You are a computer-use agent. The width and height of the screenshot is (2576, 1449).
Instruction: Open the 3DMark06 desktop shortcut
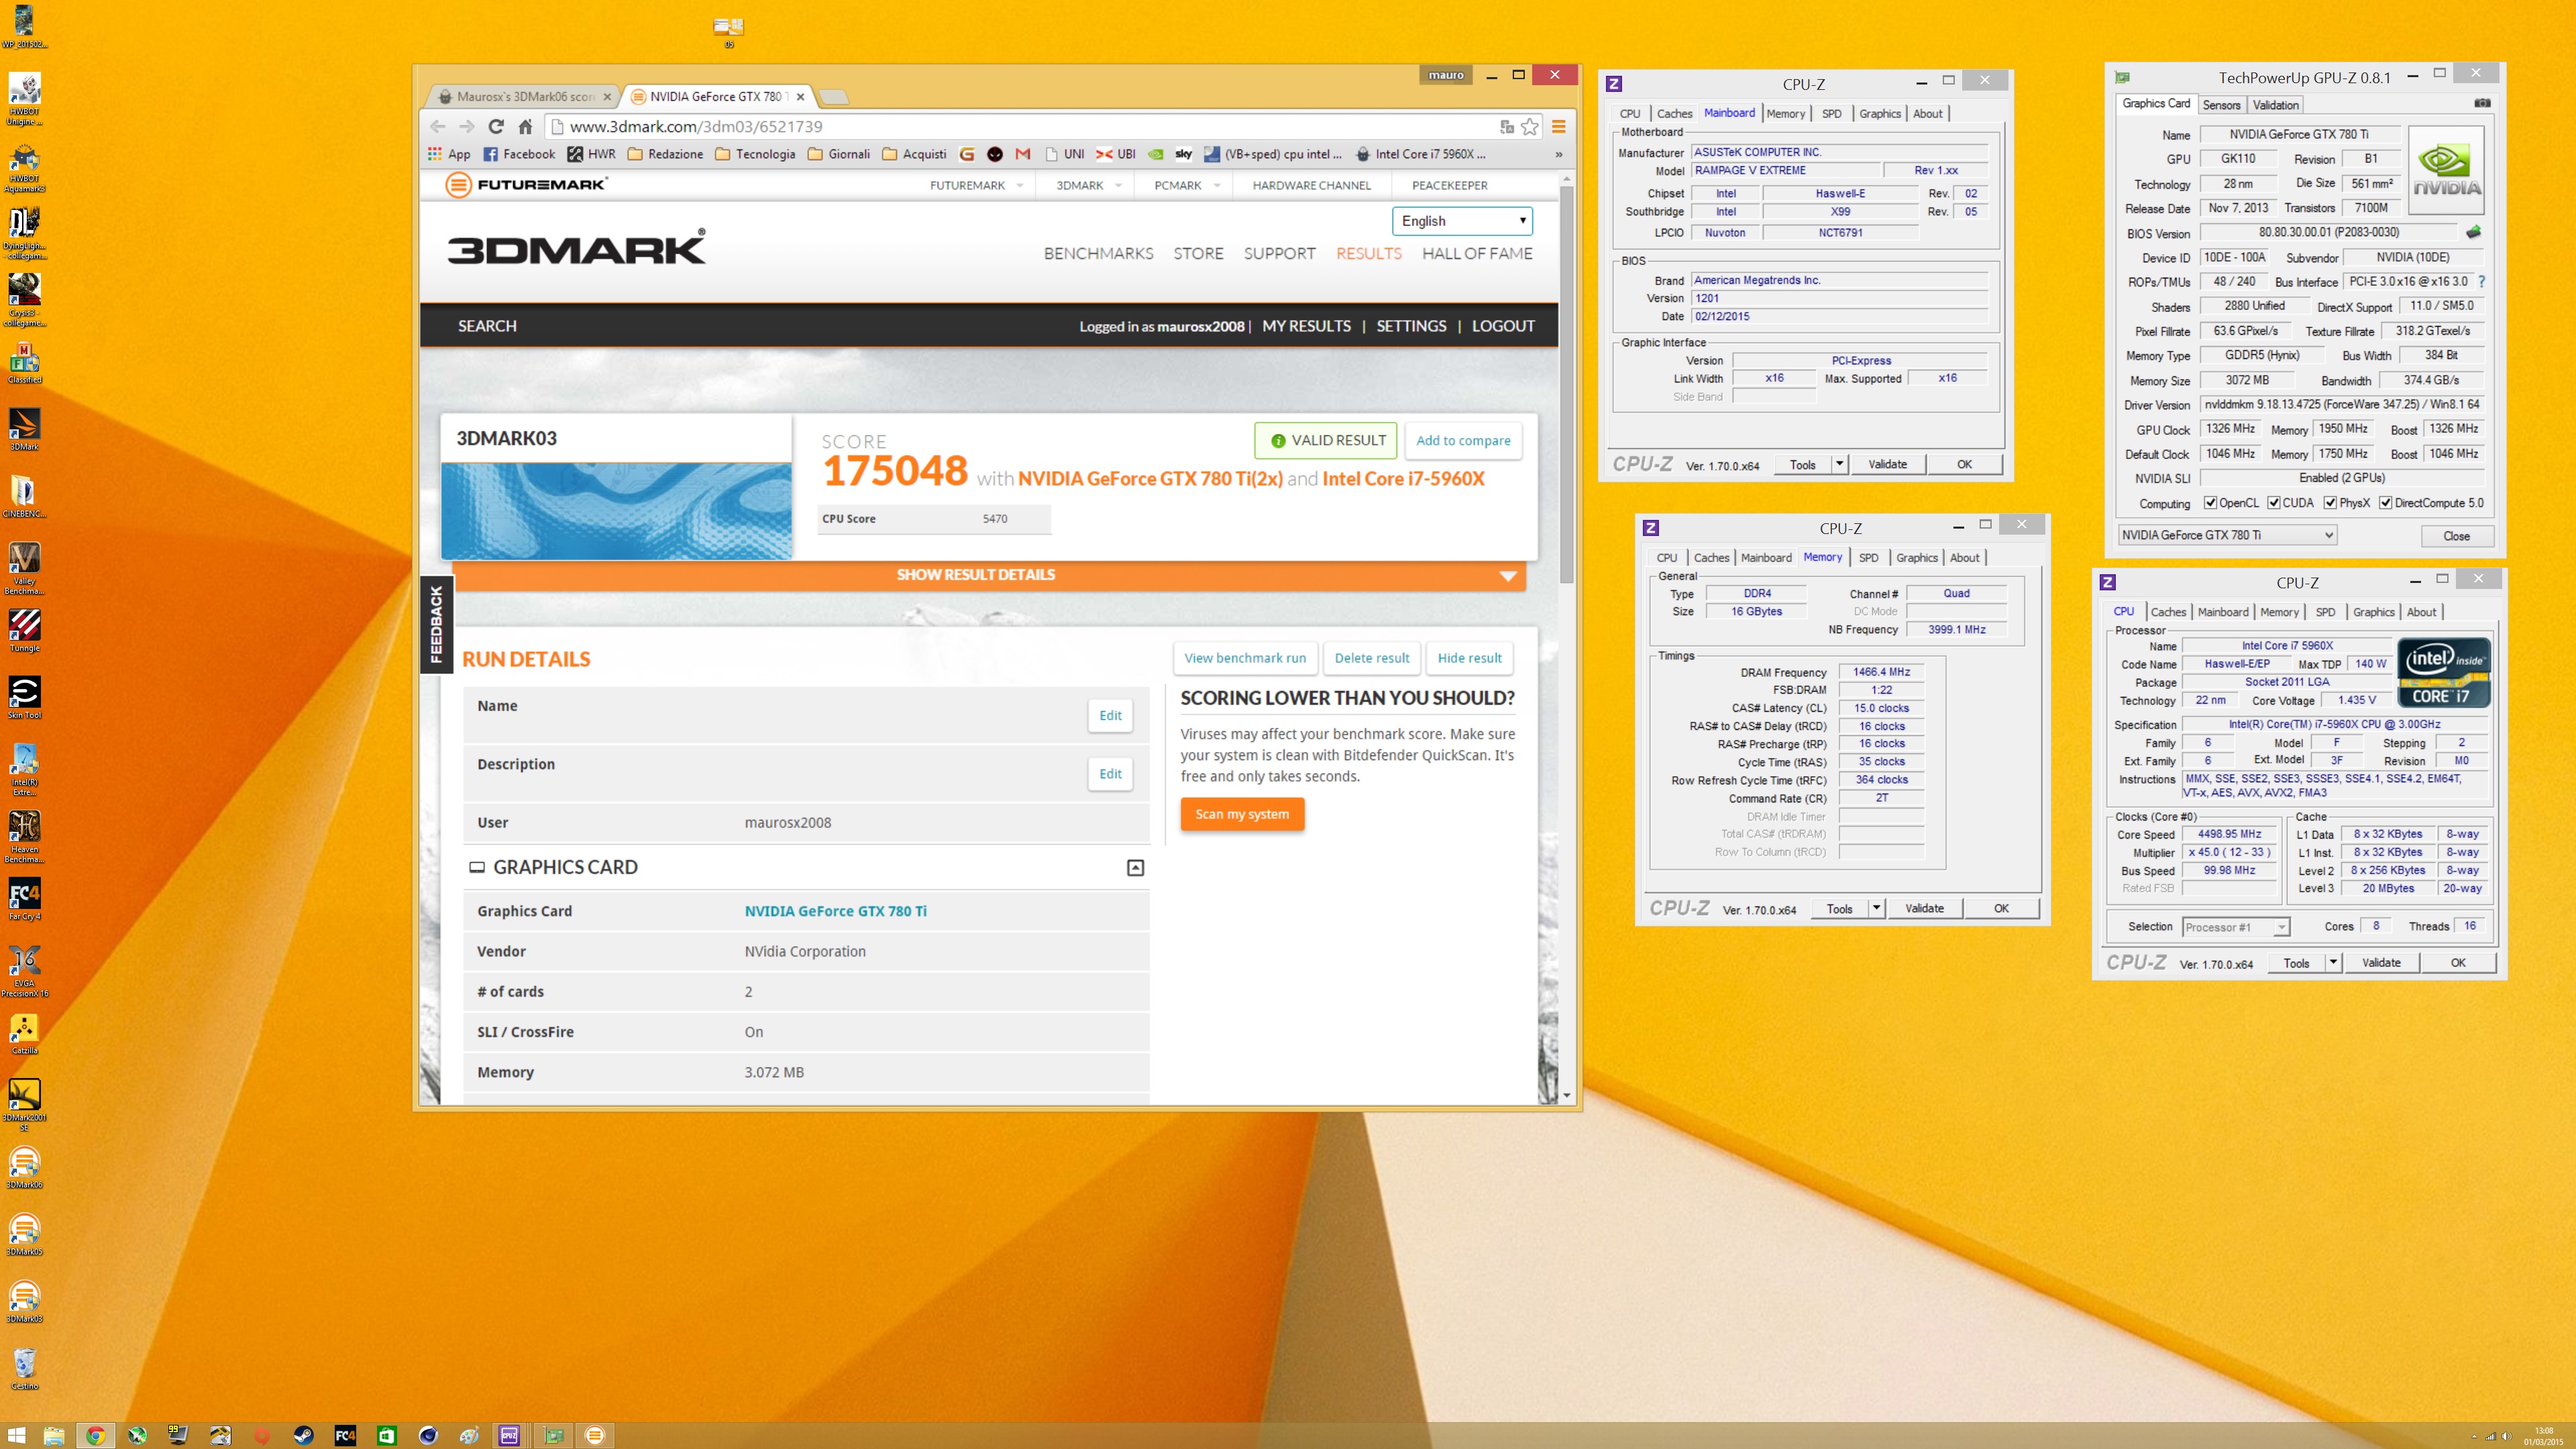tap(24, 1167)
